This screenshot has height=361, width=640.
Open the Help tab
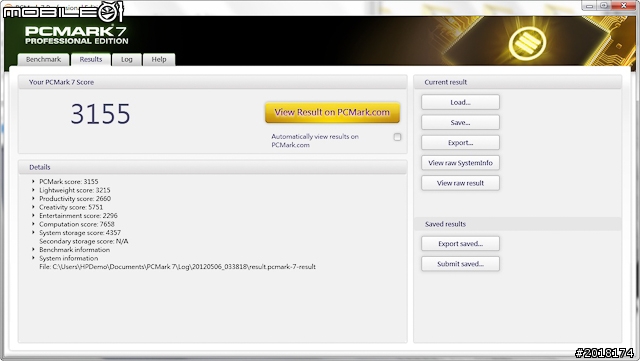[159, 60]
